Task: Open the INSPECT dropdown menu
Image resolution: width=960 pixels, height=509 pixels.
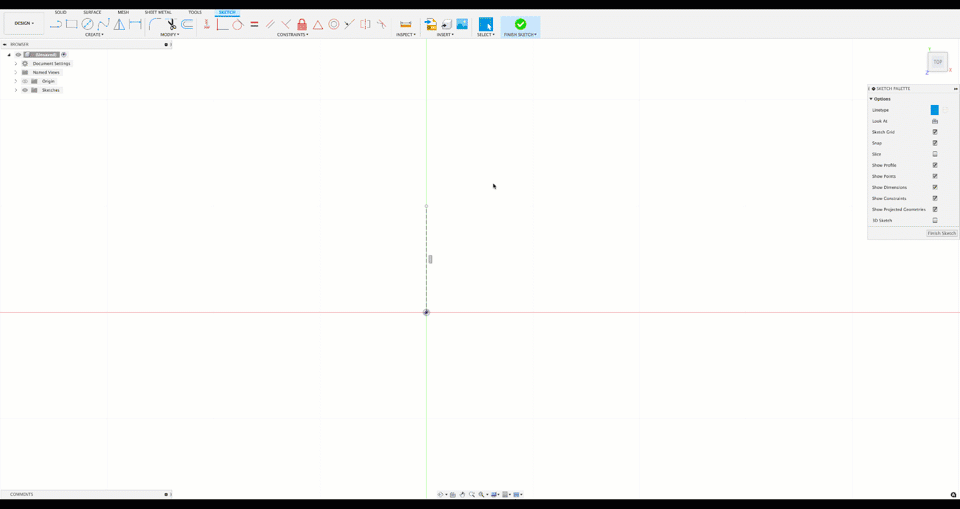Action: click(x=406, y=35)
